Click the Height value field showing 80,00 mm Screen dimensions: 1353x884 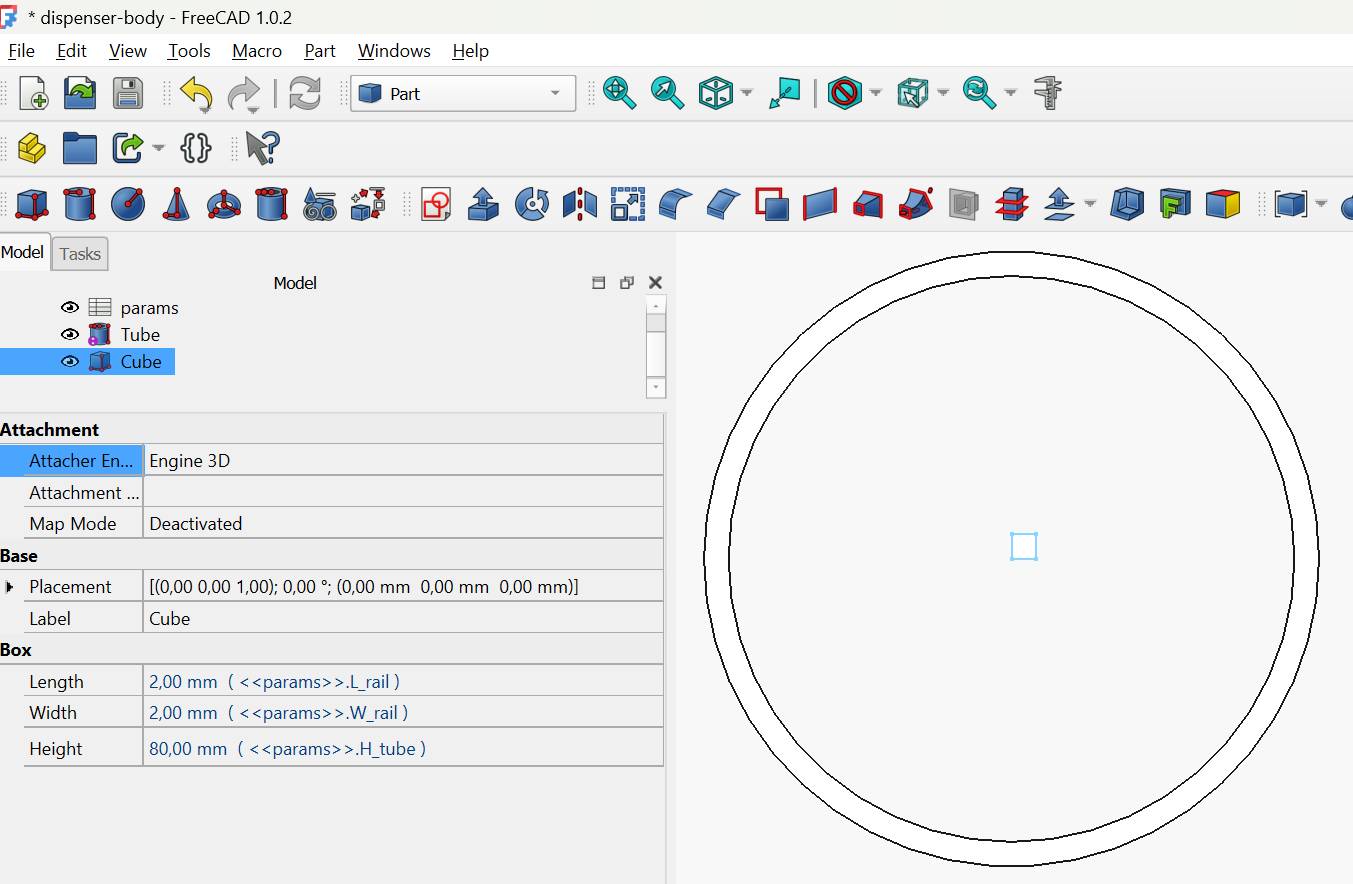pyautogui.click(x=403, y=749)
